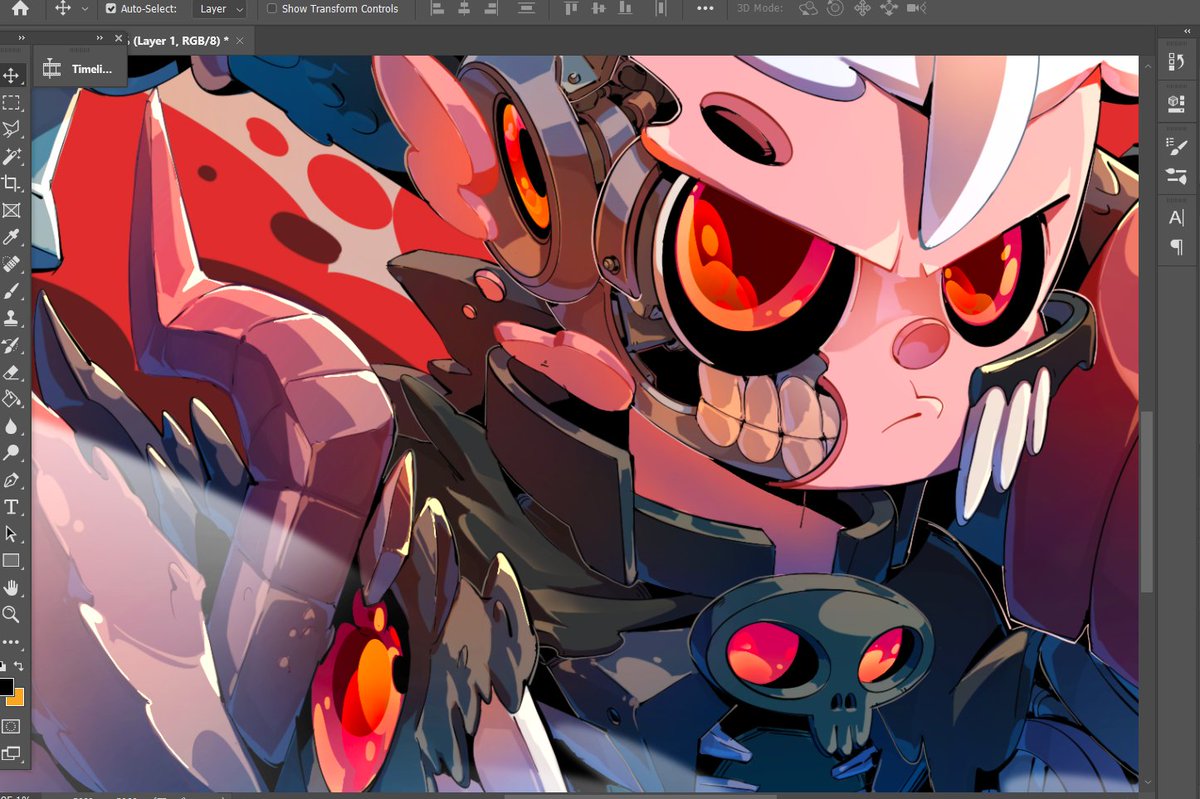Click Align left edges icon

click(x=437, y=8)
